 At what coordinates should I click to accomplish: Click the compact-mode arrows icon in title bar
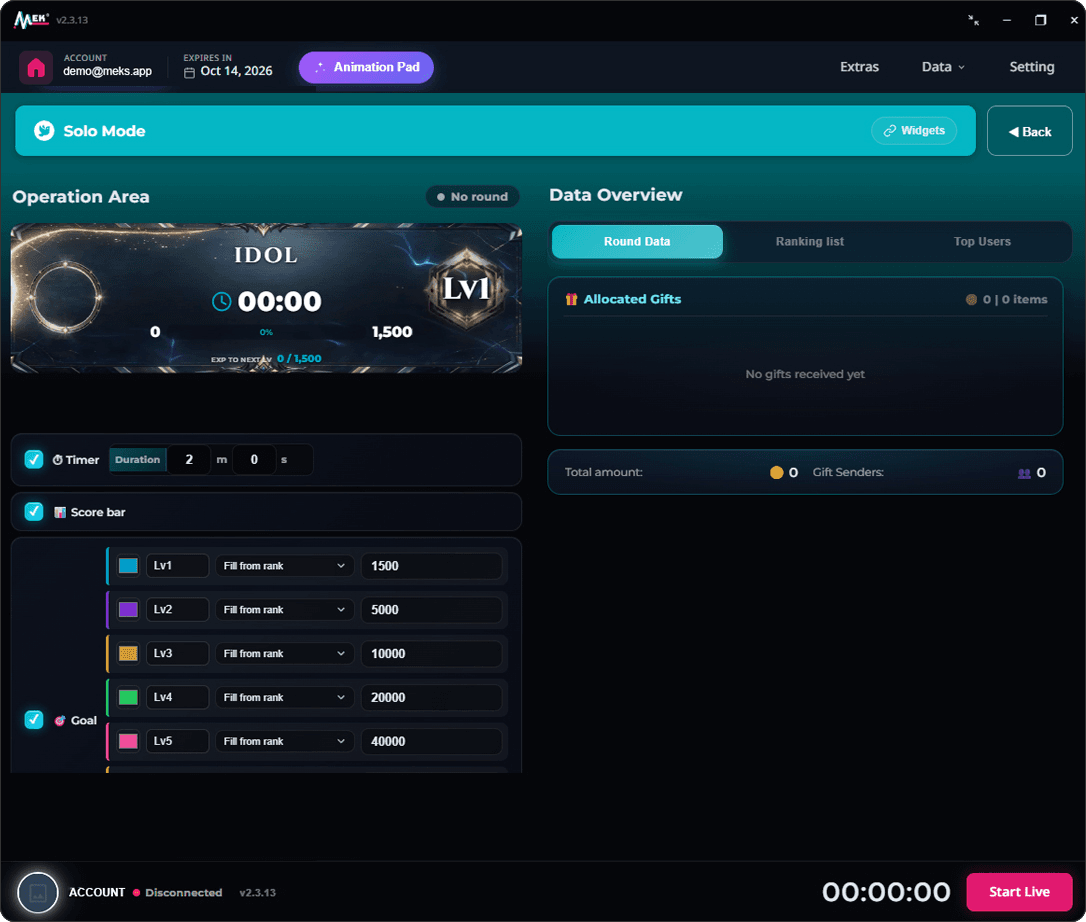pos(973,20)
